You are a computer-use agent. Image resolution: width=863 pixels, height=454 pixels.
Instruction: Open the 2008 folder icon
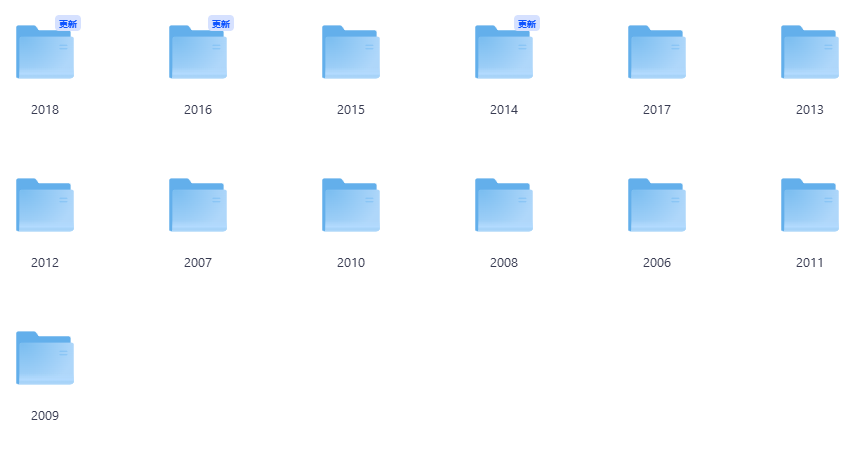(504, 205)
